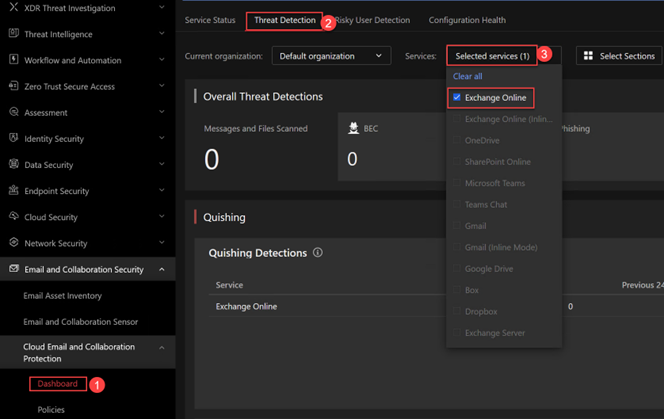
Task: Select the Threat Detection tab
Action: (x=285, y=20)
